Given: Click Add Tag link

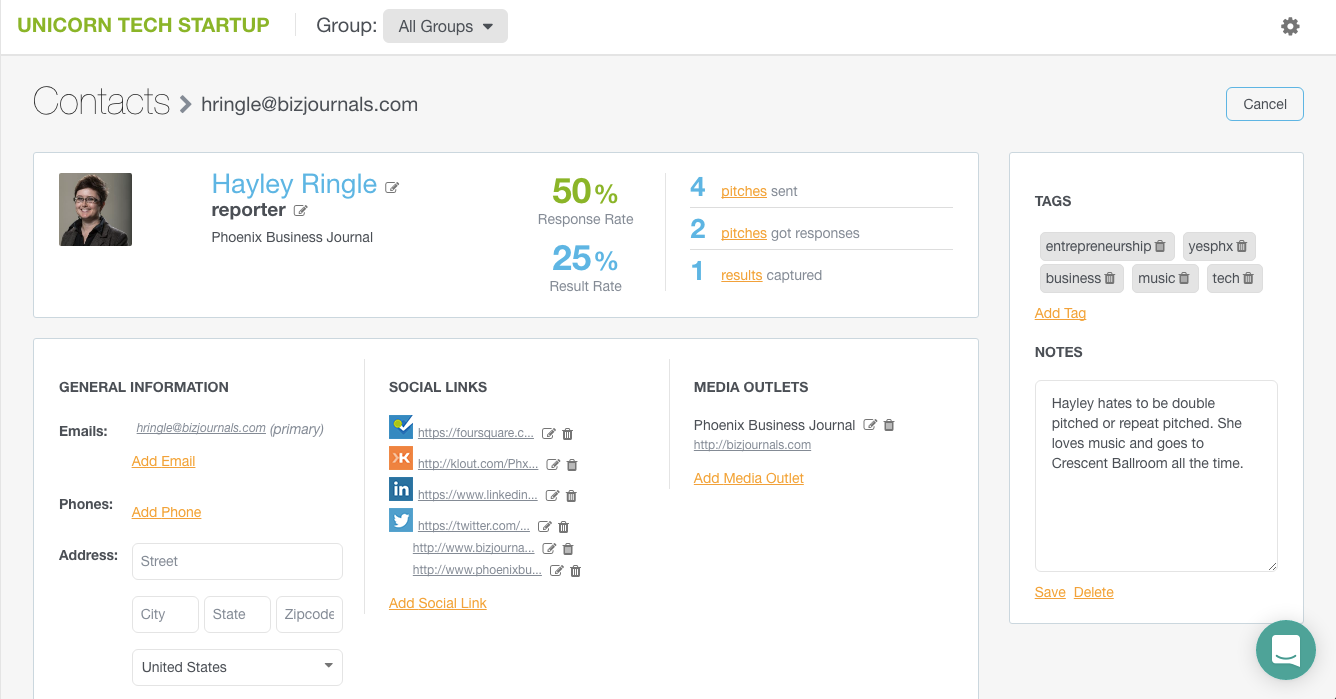Looking at the screenshot, I should coord(1060,313).
